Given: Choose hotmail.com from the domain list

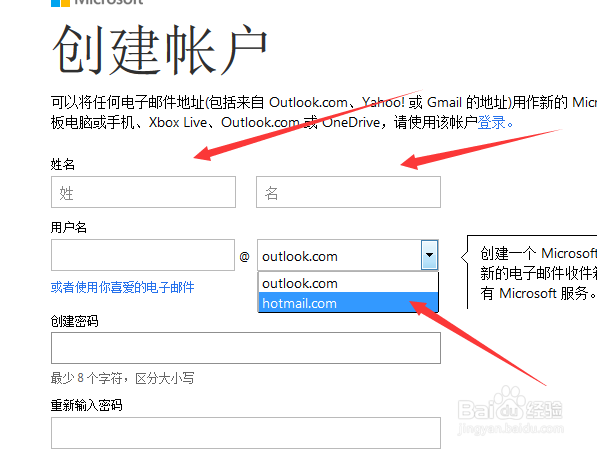Looking at the screenshot, I should coord(348,303).
